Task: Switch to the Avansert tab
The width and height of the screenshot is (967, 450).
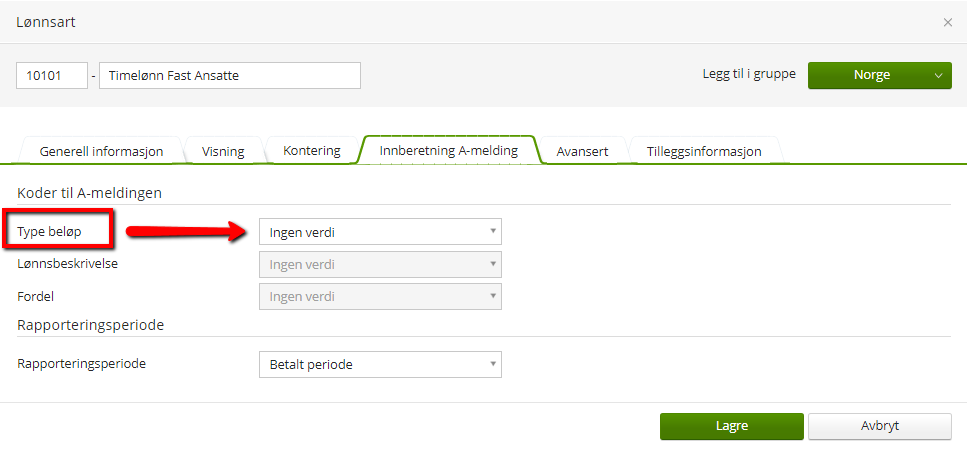Action: pos(582,151)
